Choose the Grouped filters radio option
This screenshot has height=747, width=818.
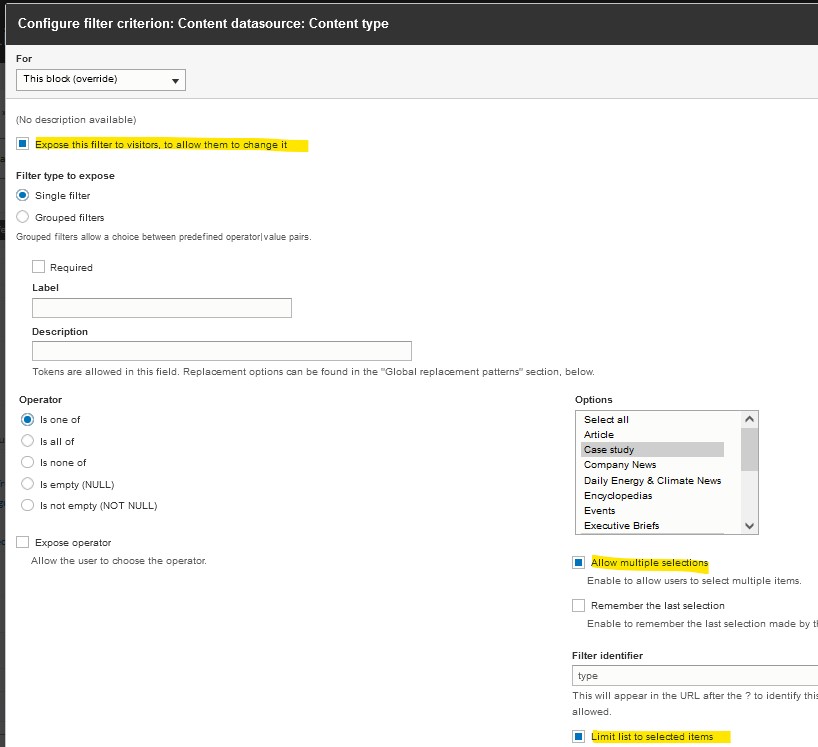click(23, 217)
